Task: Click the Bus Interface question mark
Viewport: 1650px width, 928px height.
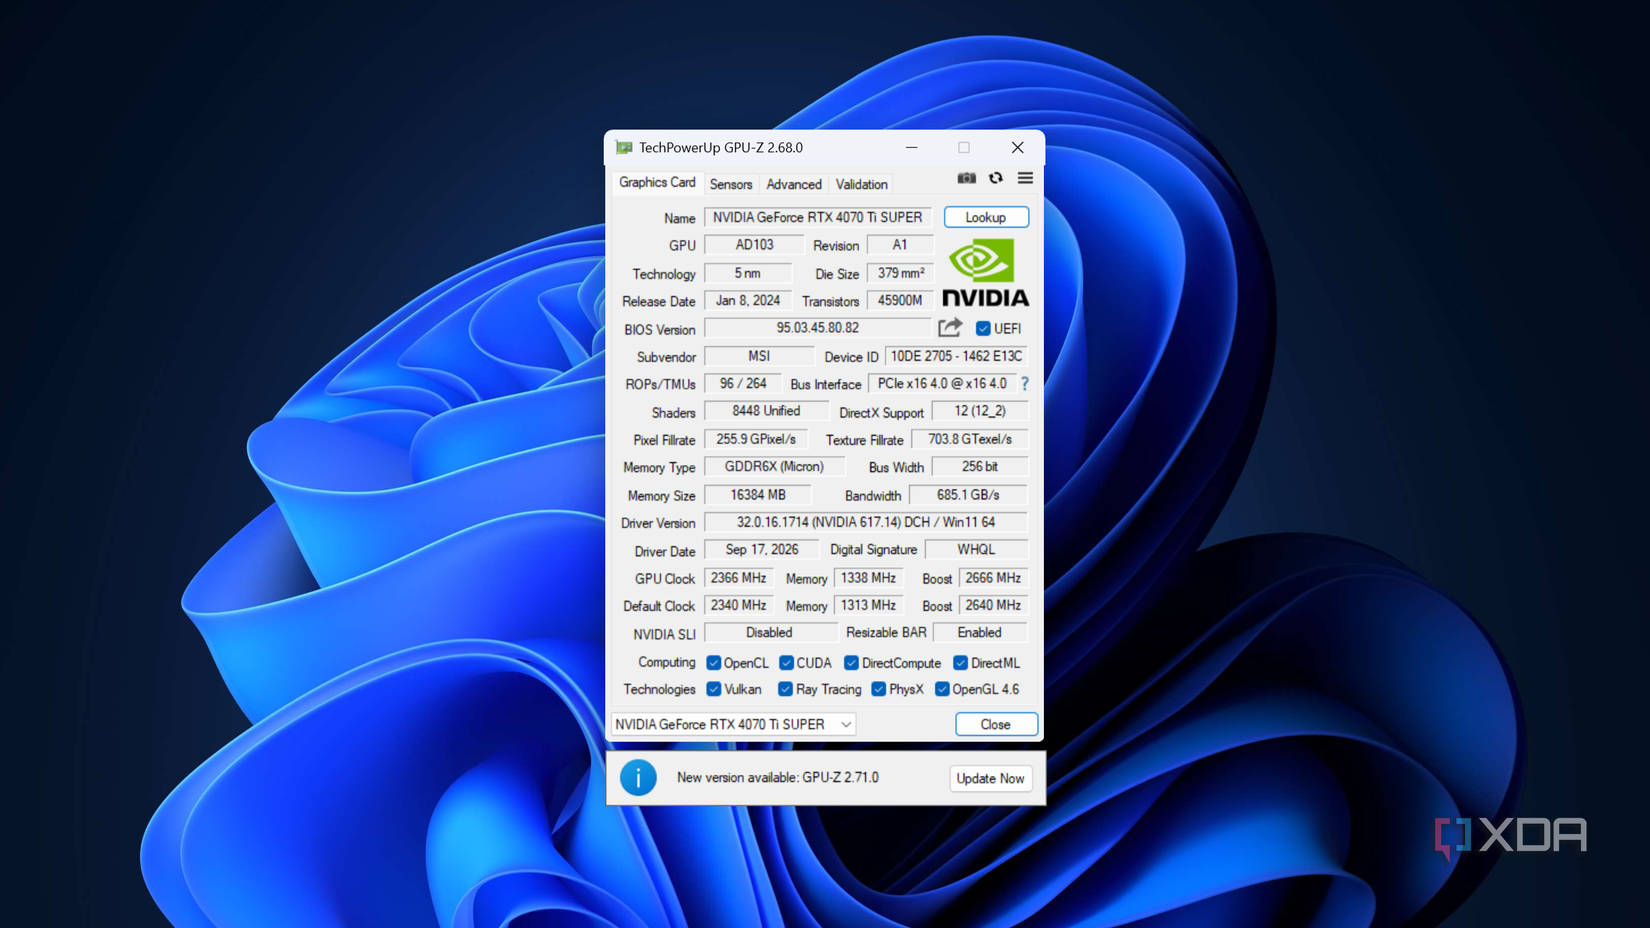Action: pyautogui.click(x=1024, y=384)
